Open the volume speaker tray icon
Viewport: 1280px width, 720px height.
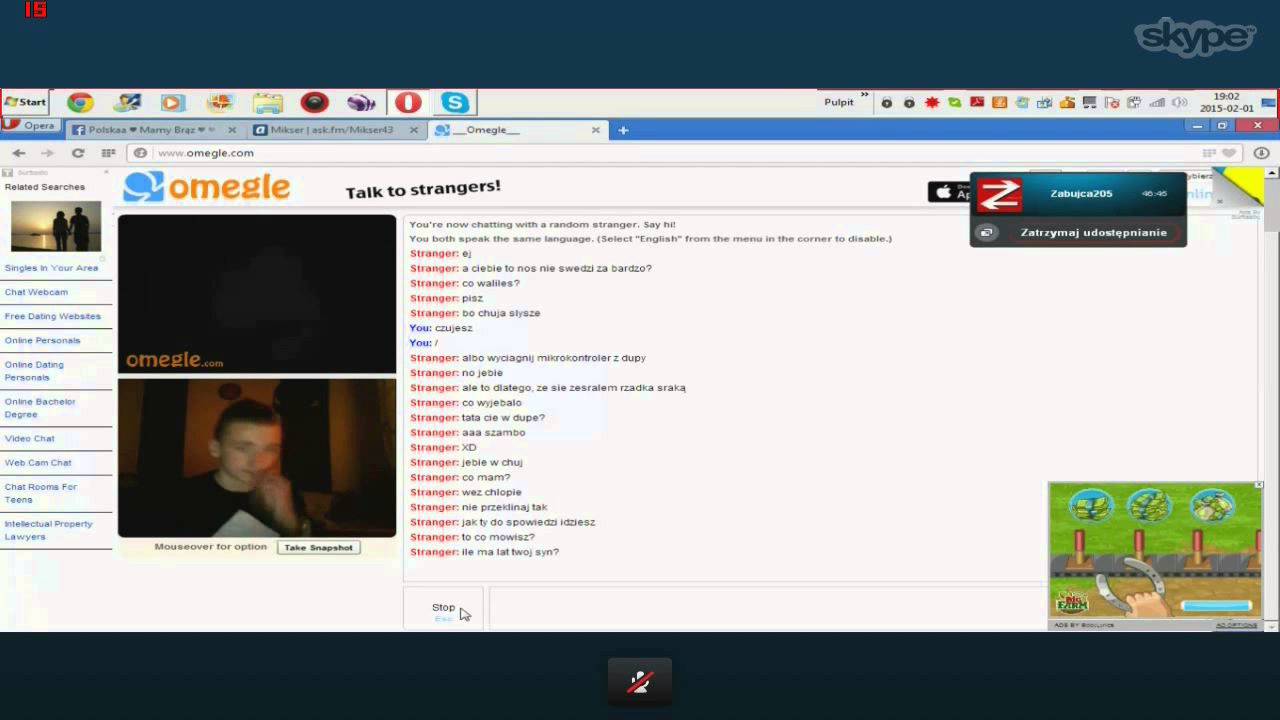[1179, 102]
